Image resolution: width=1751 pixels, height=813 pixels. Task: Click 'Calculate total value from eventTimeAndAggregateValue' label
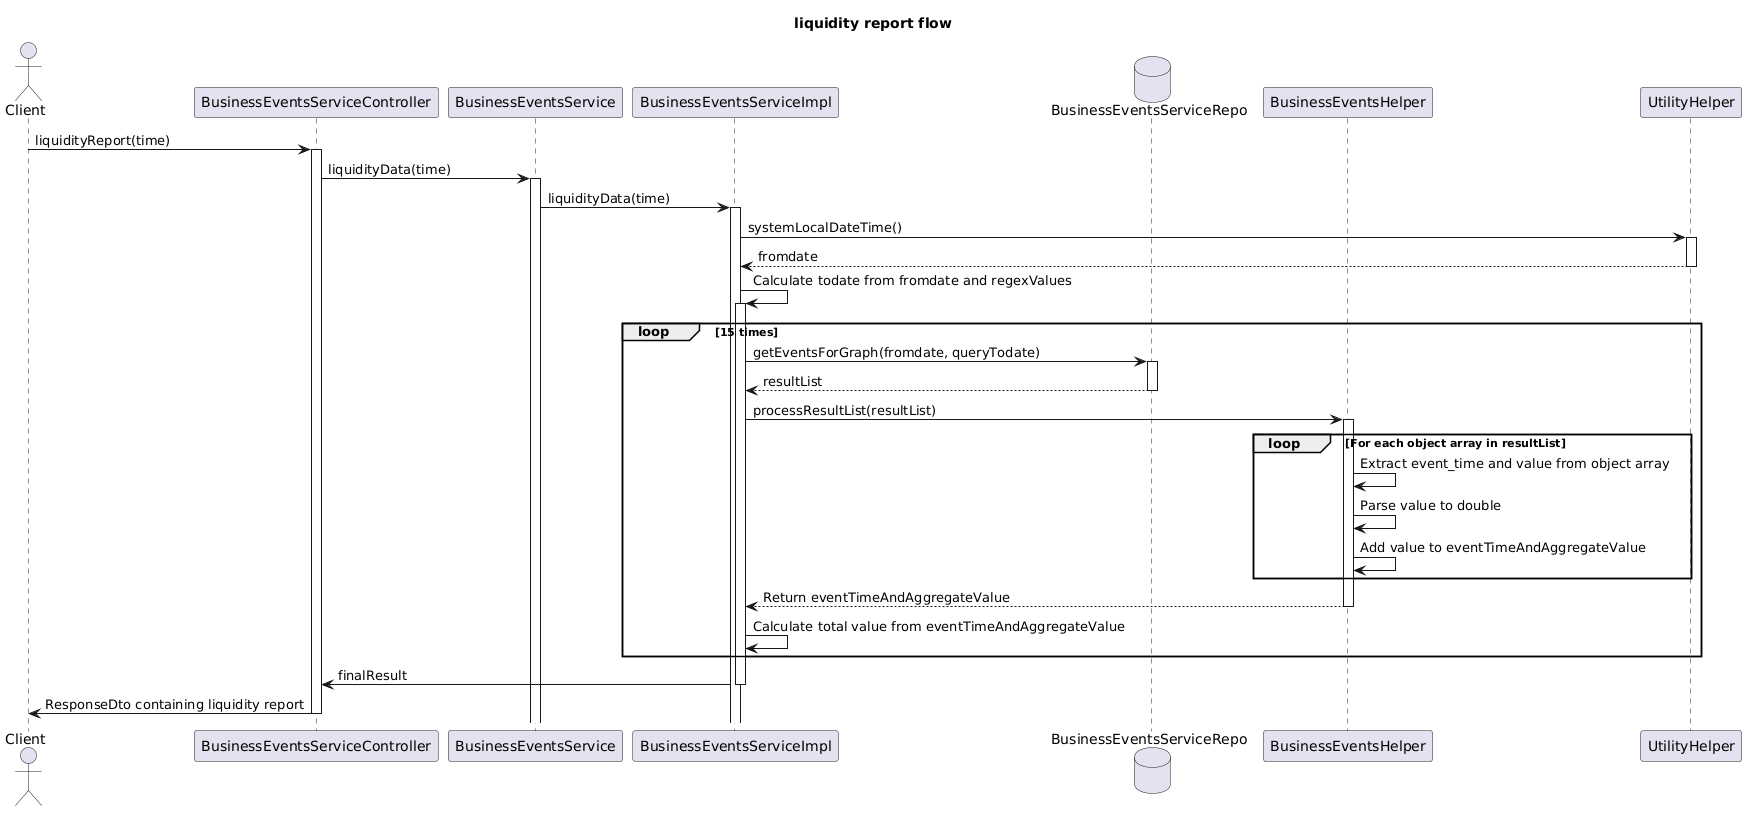pos(939,627)
